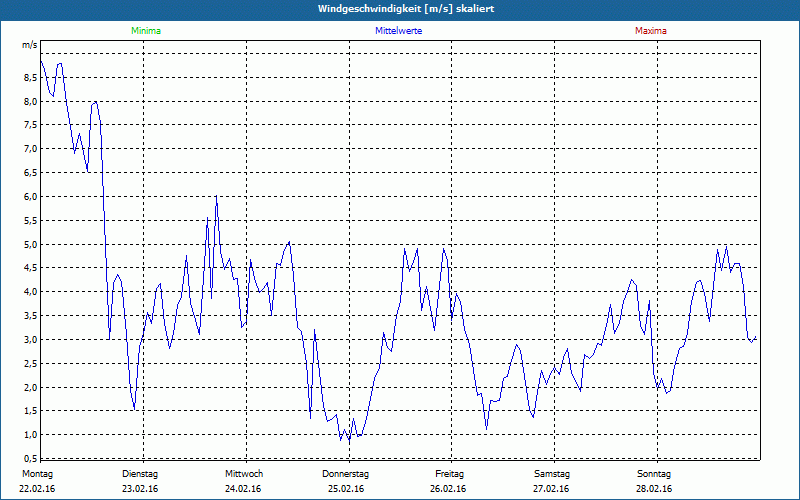Click the 3,0 y-axis value

(30, 340)
